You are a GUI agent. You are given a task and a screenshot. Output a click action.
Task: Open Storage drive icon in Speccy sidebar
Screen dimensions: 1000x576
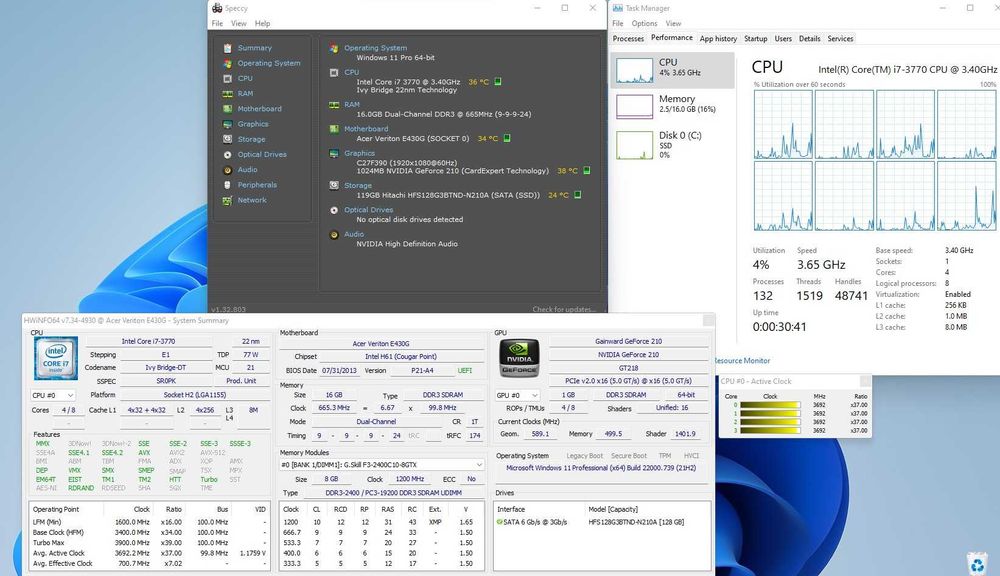coord(228,139)
